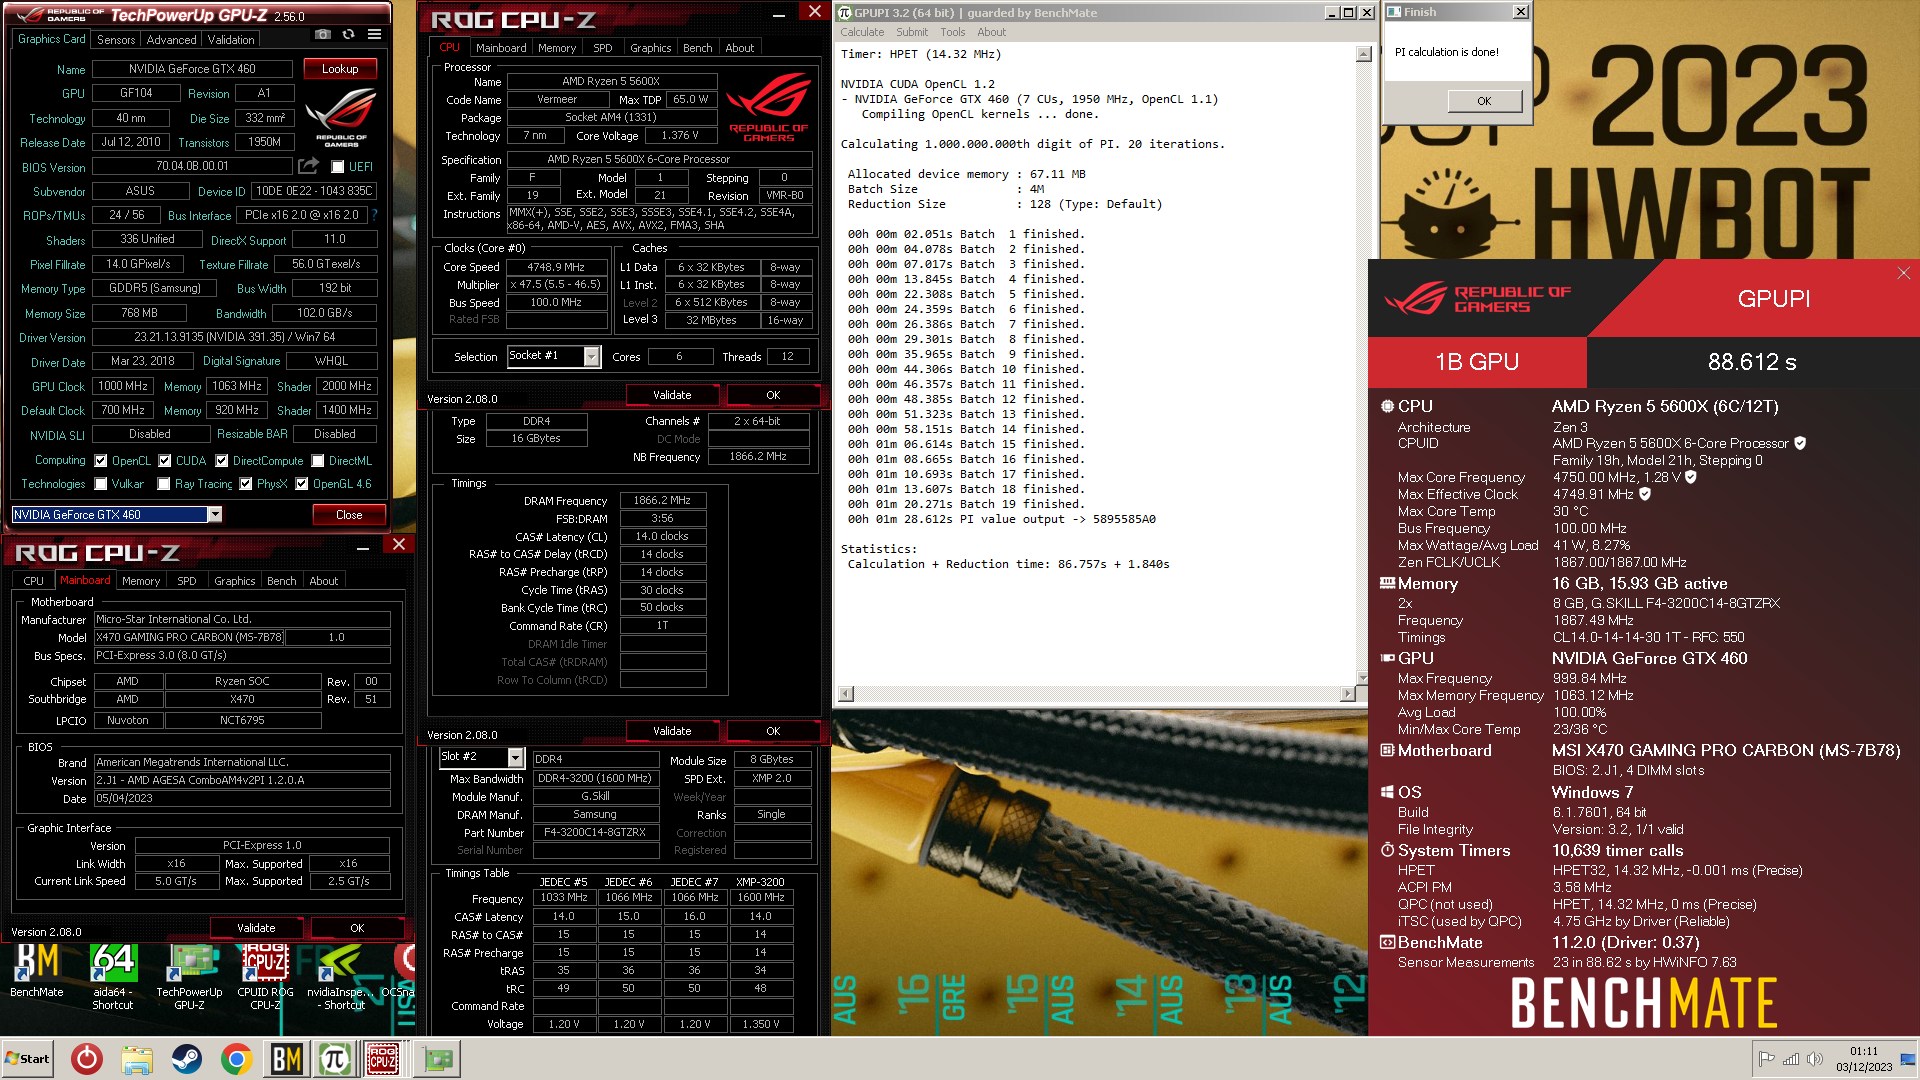
Task: Close the BenchMate GPUPI result panel
Action: (x=1903, y=273)
